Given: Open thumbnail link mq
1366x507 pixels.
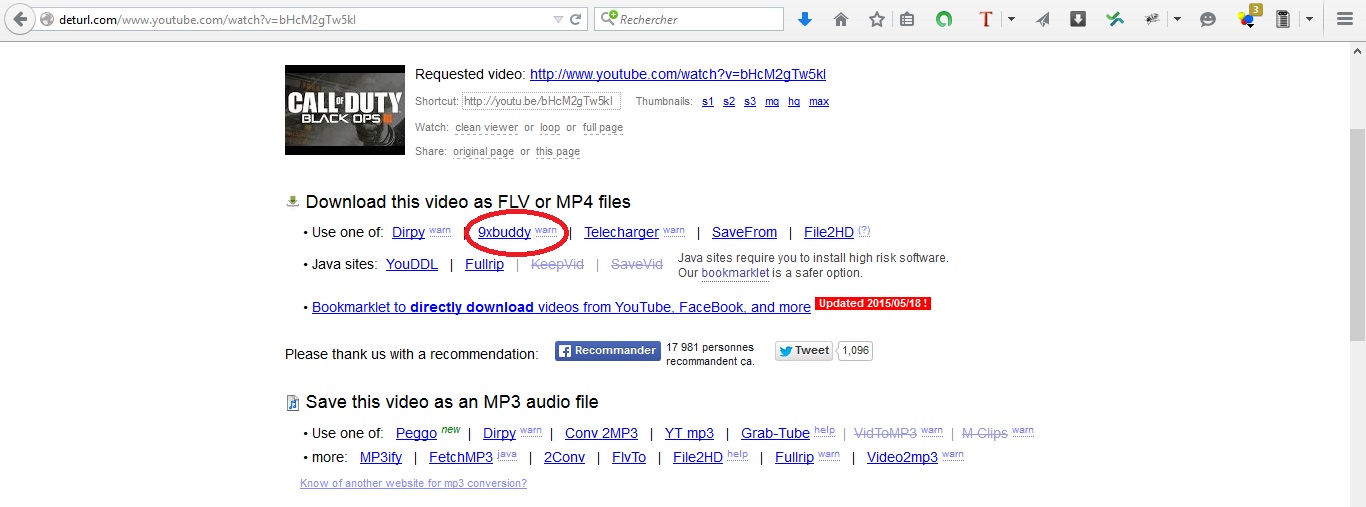Looking at the screenshot, I should 772,101.
